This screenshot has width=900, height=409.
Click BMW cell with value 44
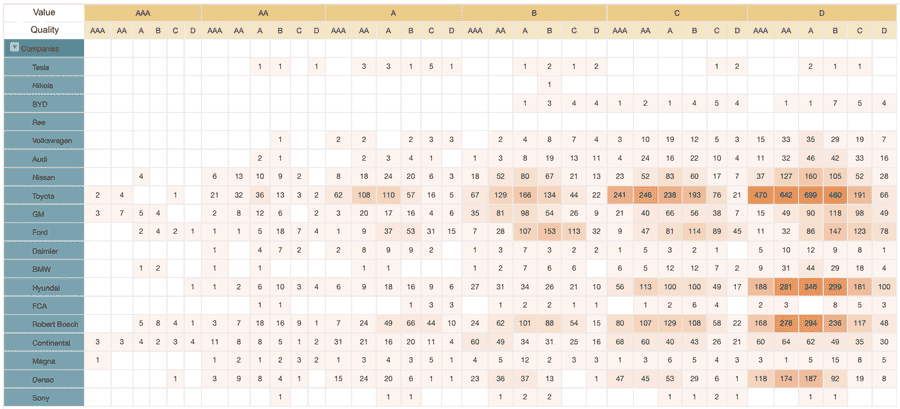(x=810, y=268)
